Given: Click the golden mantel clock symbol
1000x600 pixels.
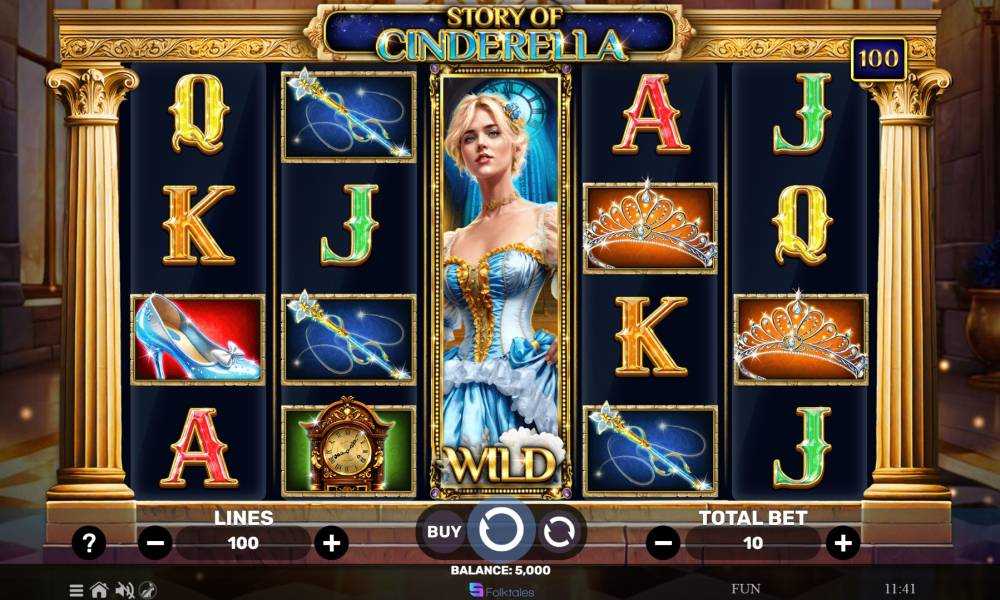Looking at the screenshot, I should click(x=348, y=451).
